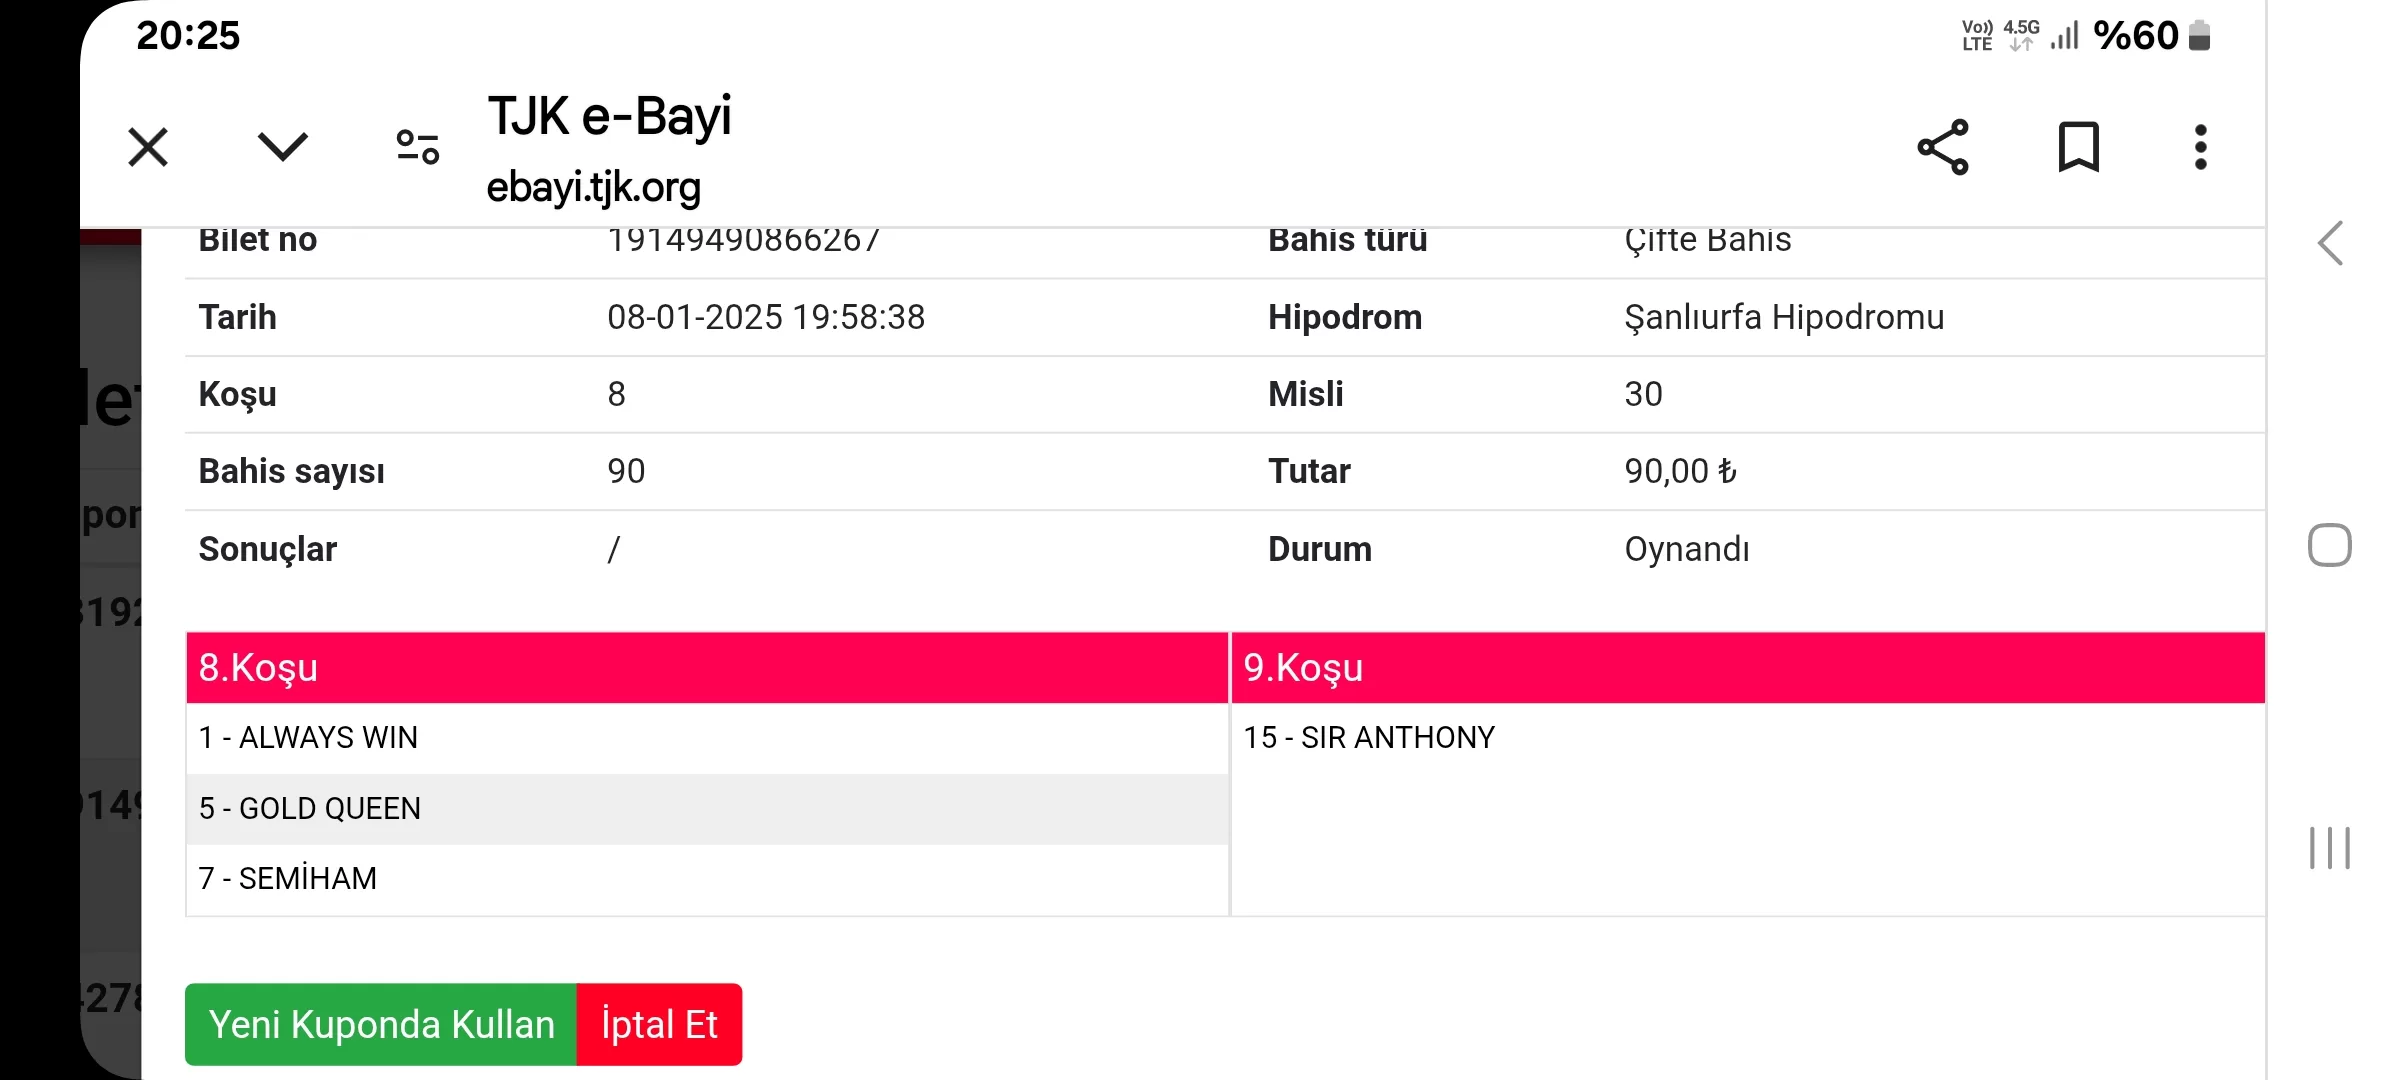The image size is (2400, 1080).
Task: Tap the share icon
Action: click(x=1943, y=148)
